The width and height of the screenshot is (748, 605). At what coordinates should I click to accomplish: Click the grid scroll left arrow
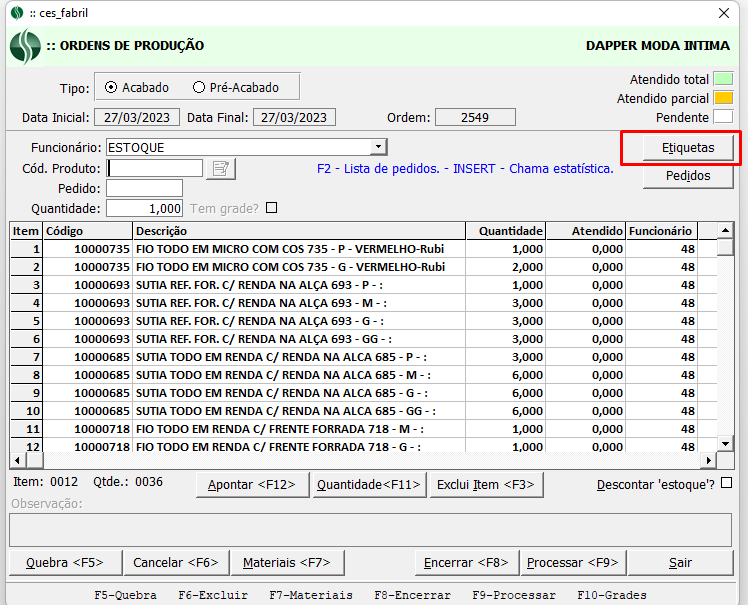click(x=18, y=460)
